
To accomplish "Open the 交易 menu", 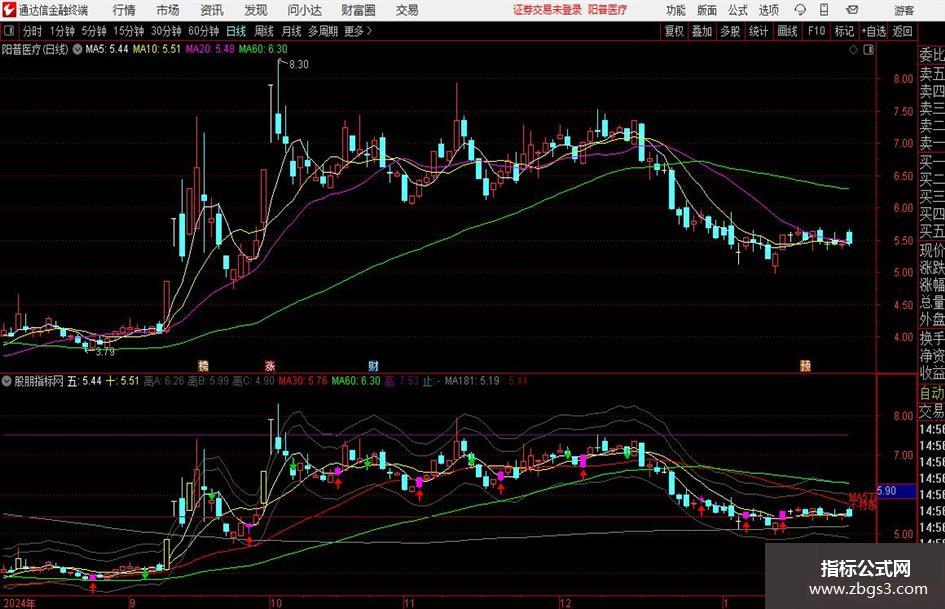I will click(x=407, y=10).
